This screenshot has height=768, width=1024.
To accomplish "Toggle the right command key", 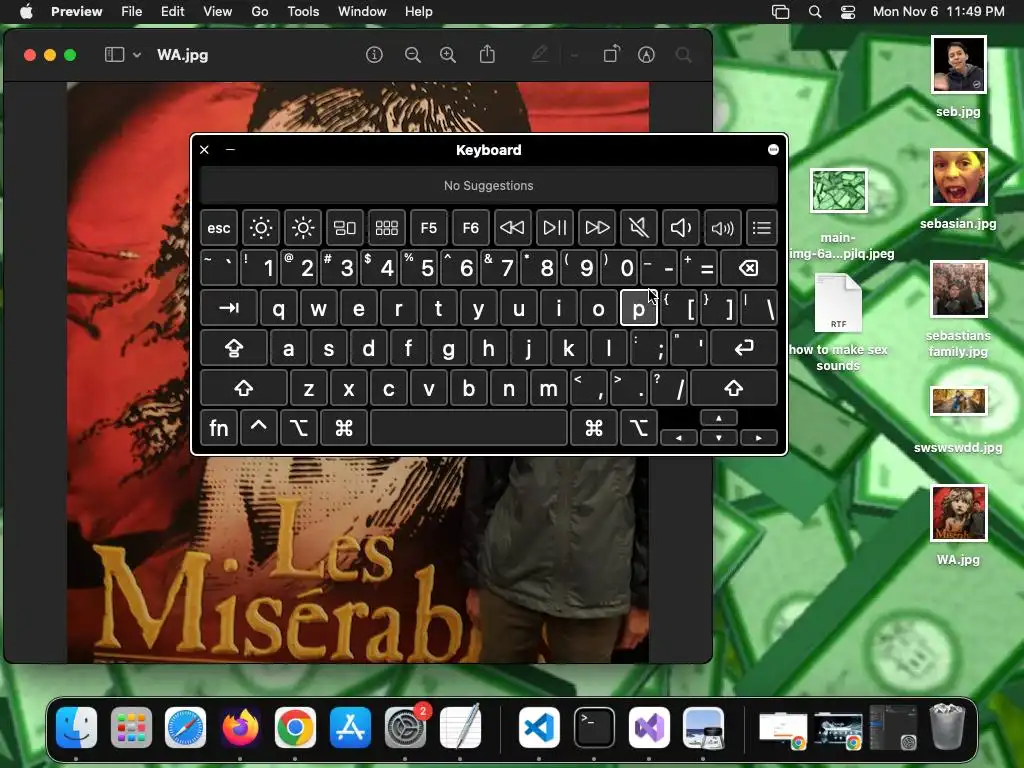I will coord(594,428).
